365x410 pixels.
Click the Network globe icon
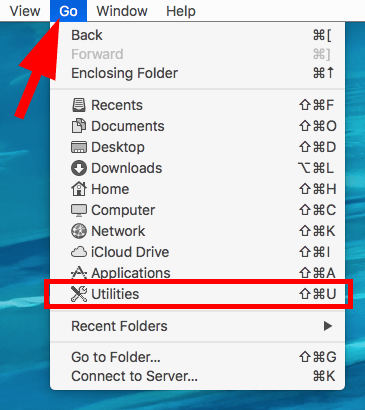point(79,231)
